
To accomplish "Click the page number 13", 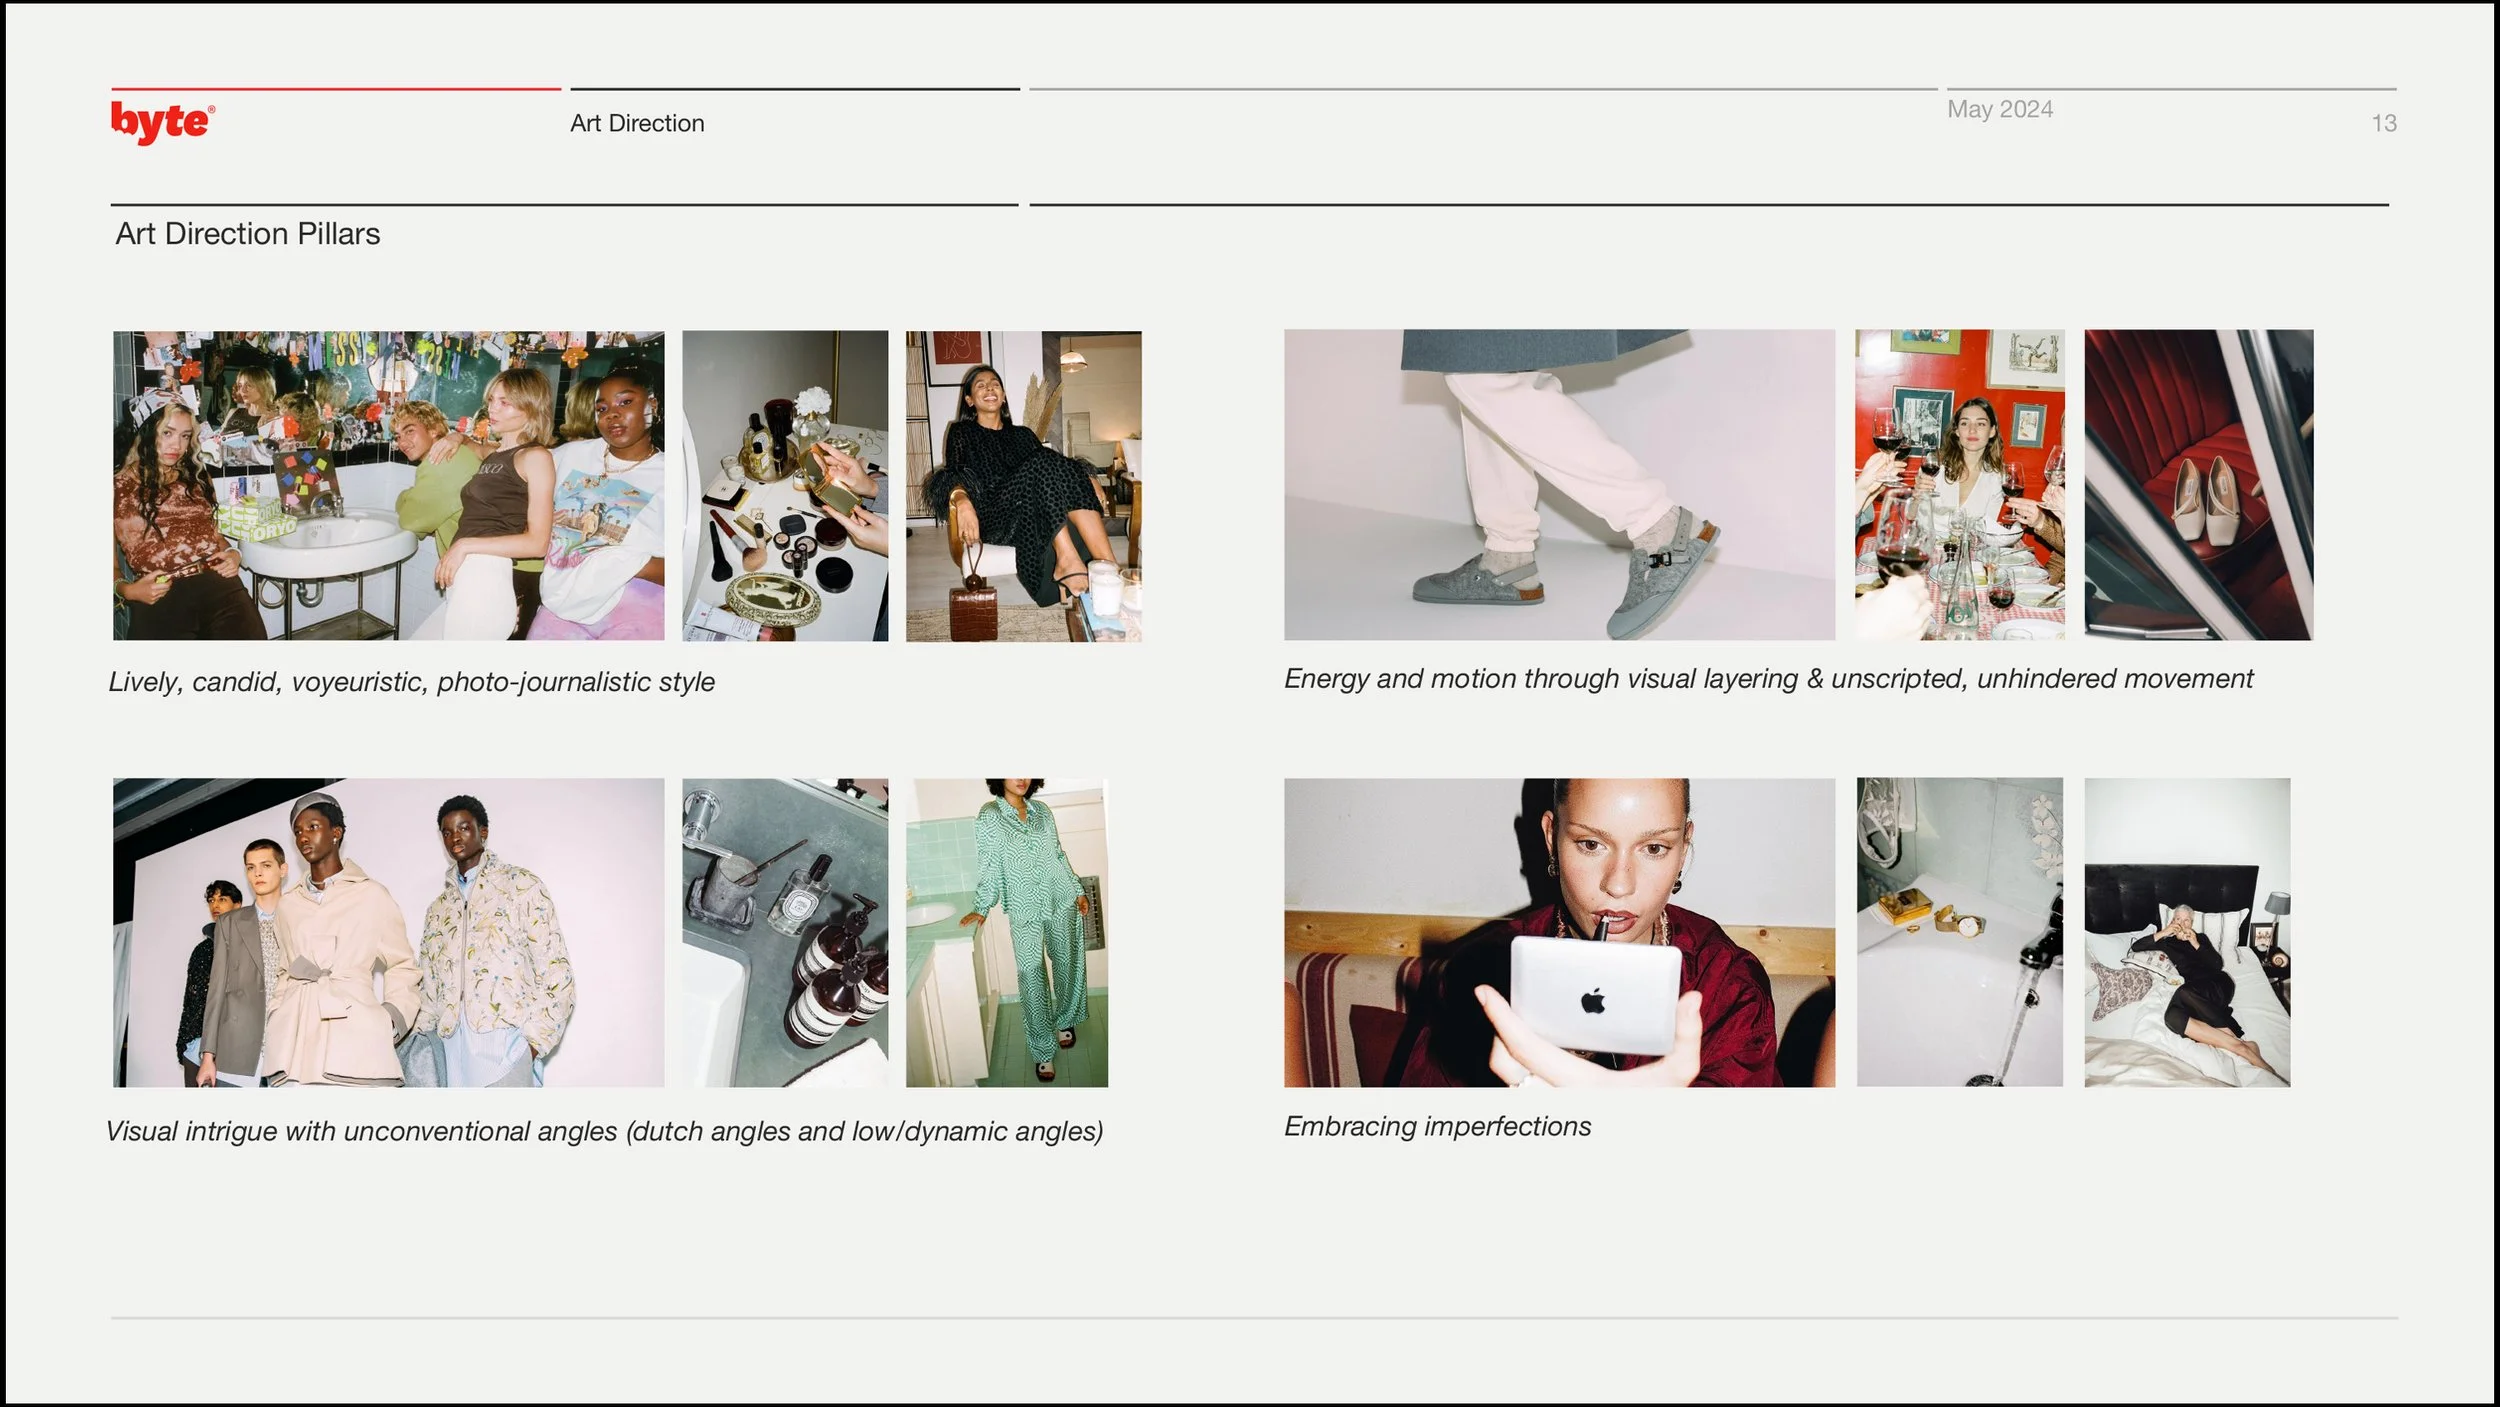I will coord(2383,123).
